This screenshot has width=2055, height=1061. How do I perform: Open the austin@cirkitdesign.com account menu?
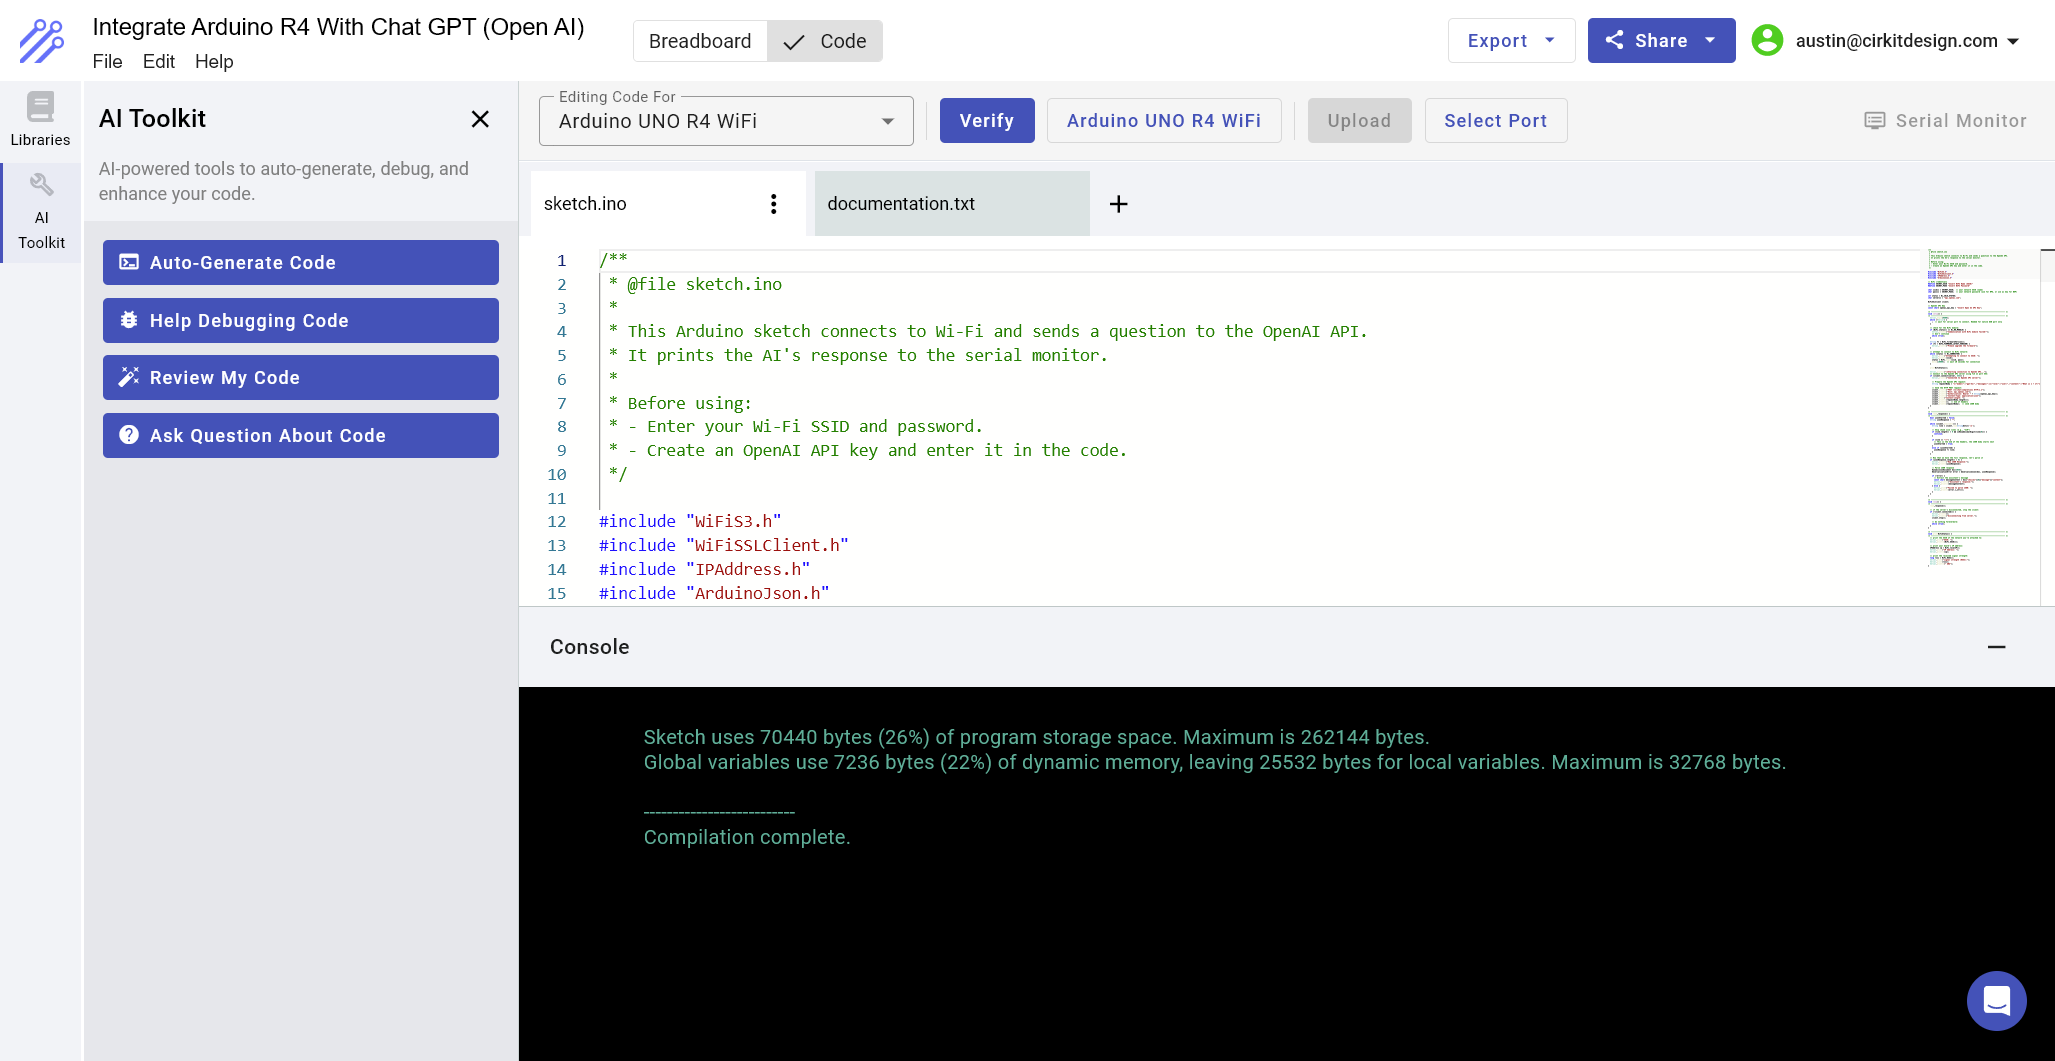point(1907,41)
